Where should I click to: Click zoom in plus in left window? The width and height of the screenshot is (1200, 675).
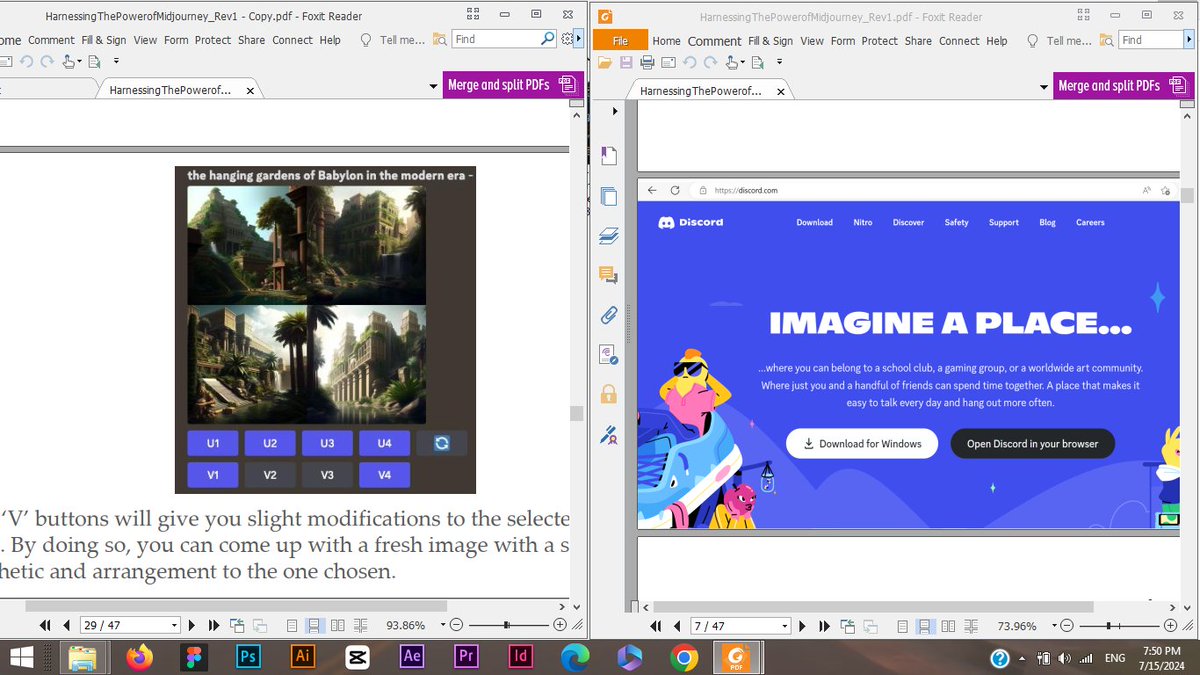pos(560,625)
